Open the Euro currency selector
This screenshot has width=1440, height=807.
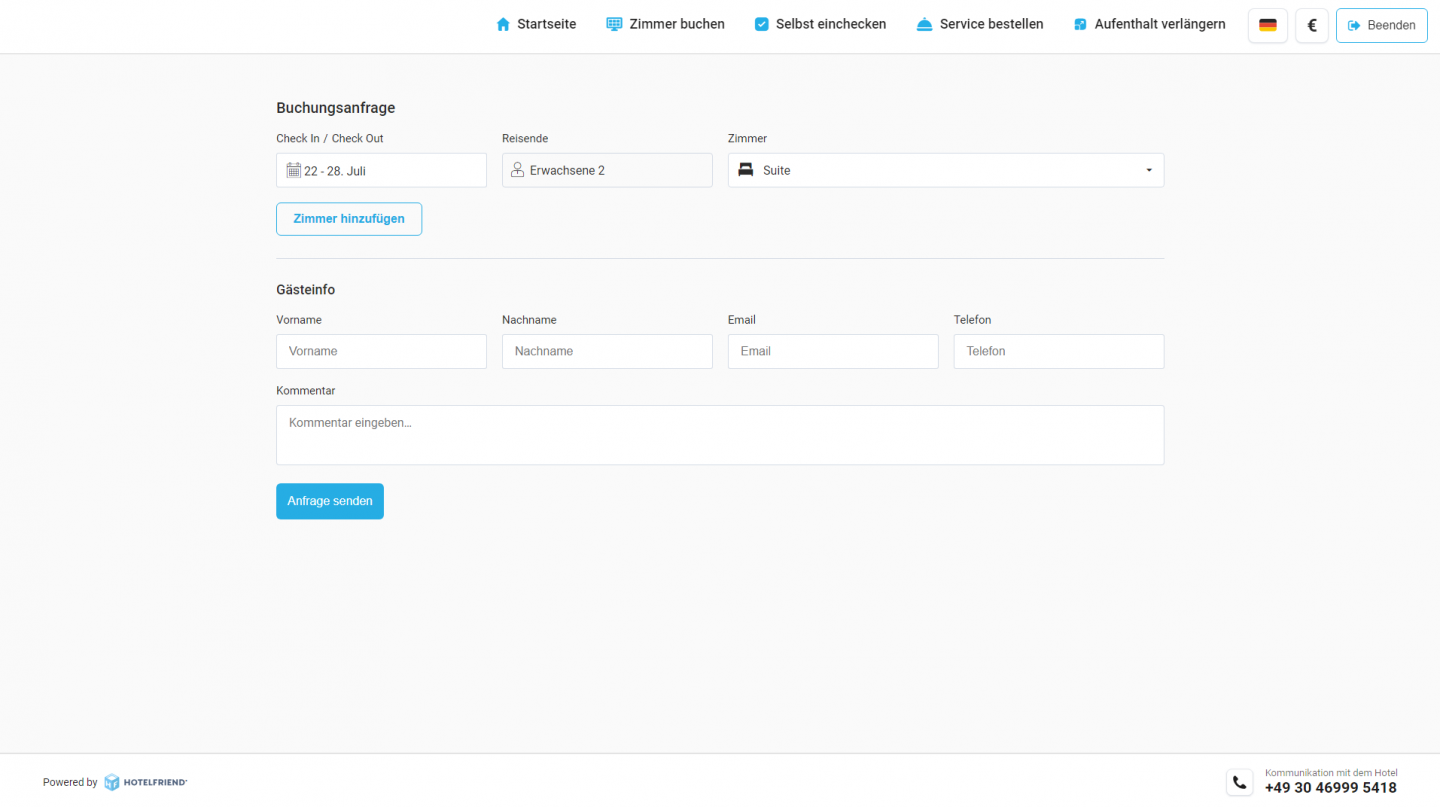pyautogui.click(x=1312, y=25)
